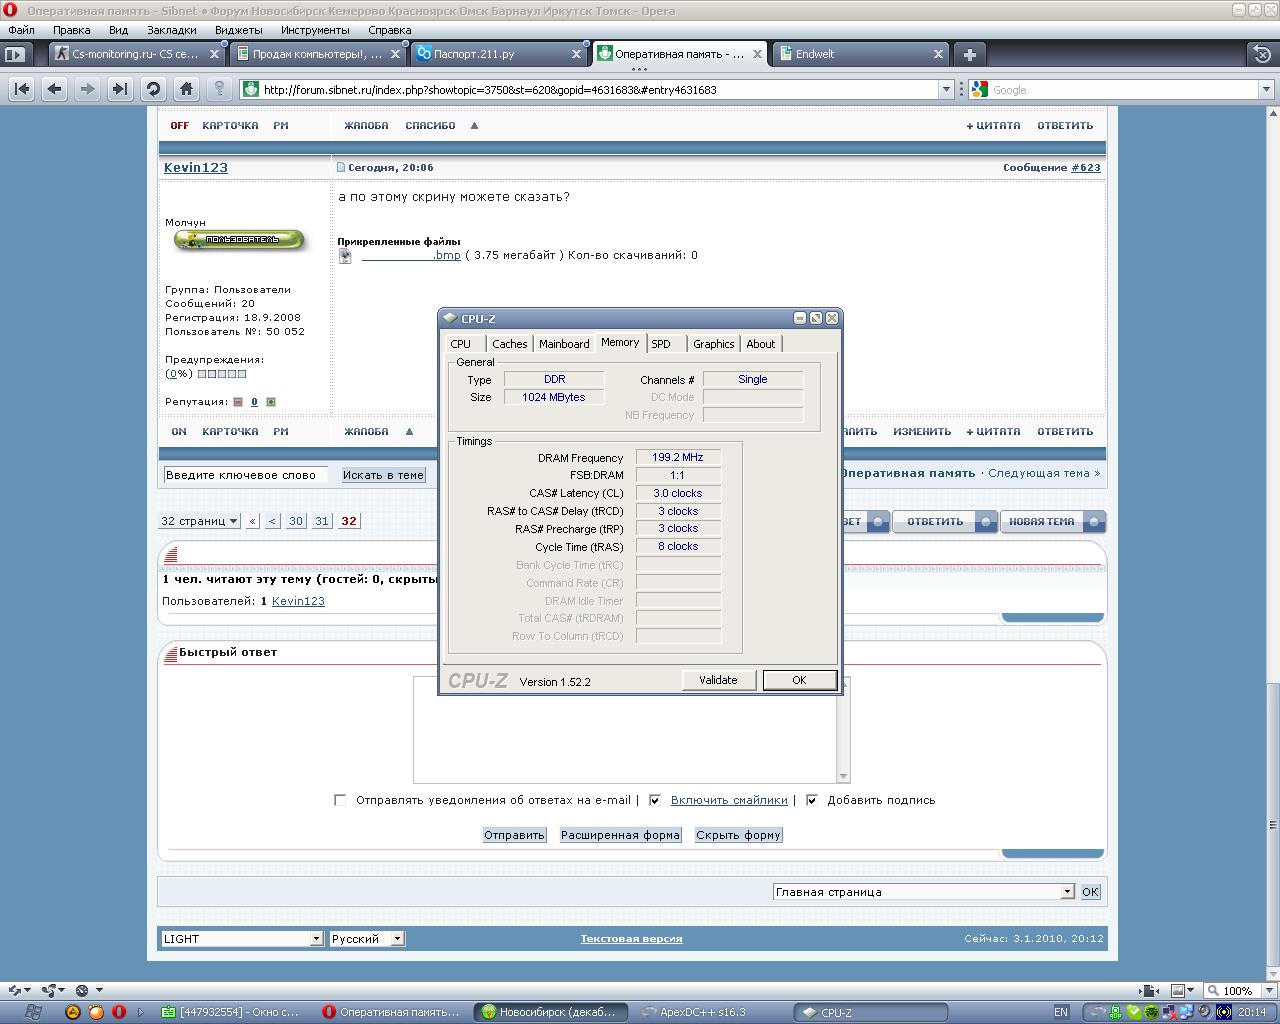Click the Opera icon in quick launch

(x=118, y=1012)
